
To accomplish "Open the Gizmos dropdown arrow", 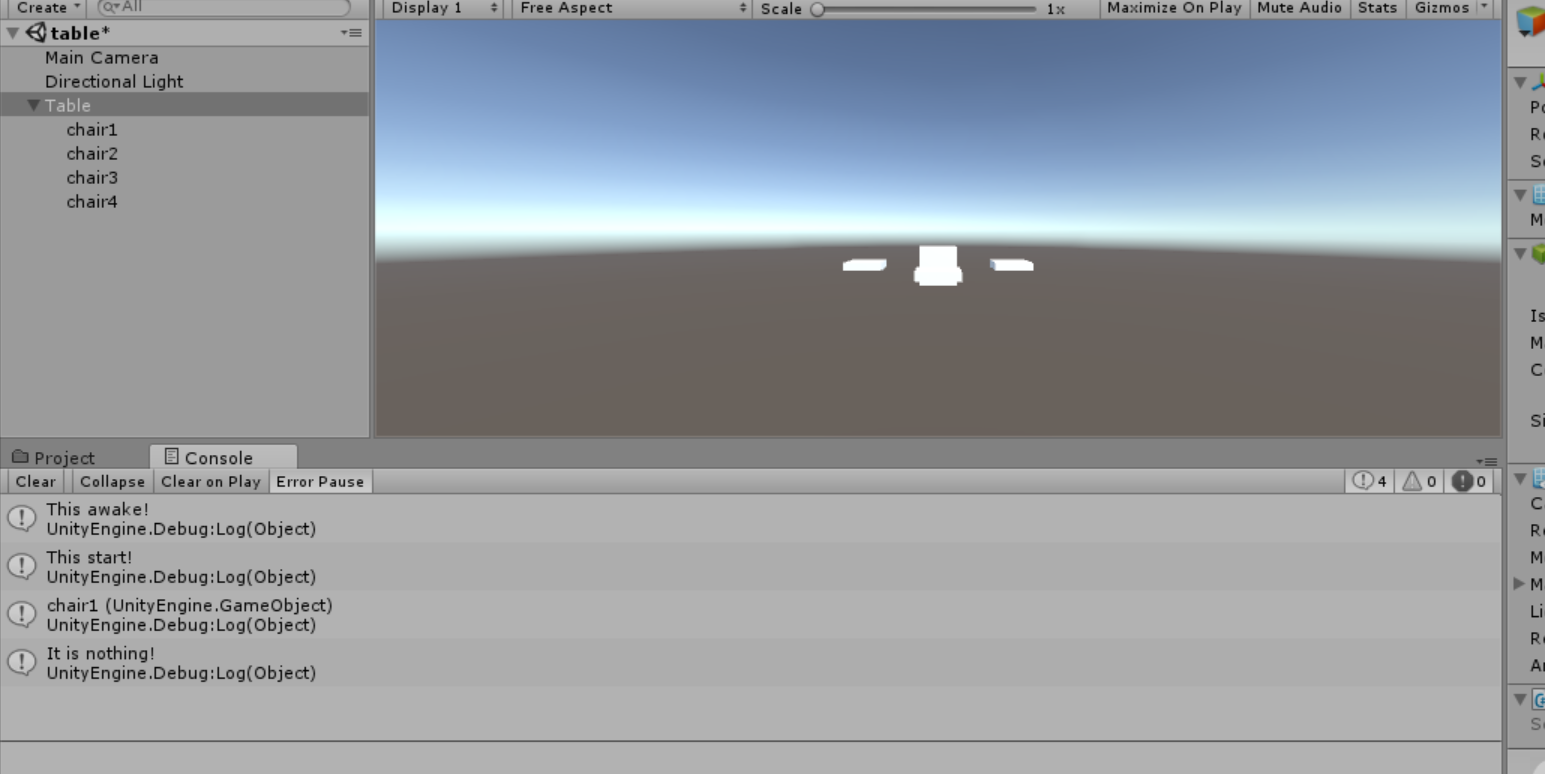I will 1484,8.
